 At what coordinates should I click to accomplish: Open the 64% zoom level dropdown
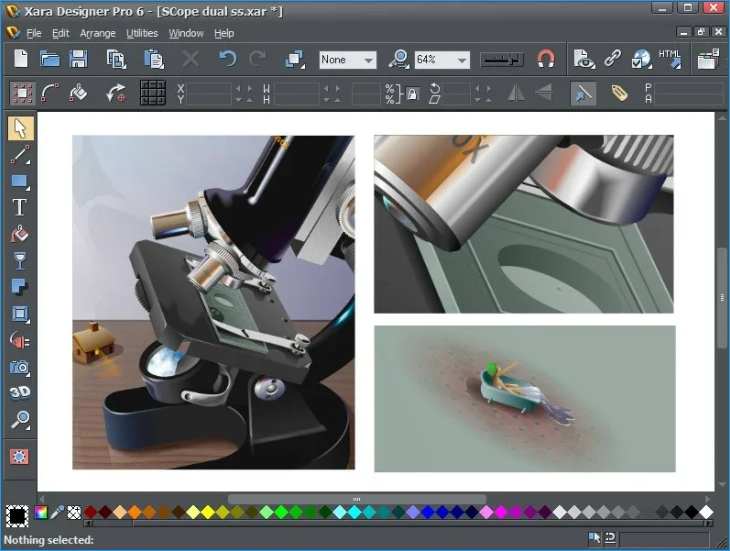442,60
